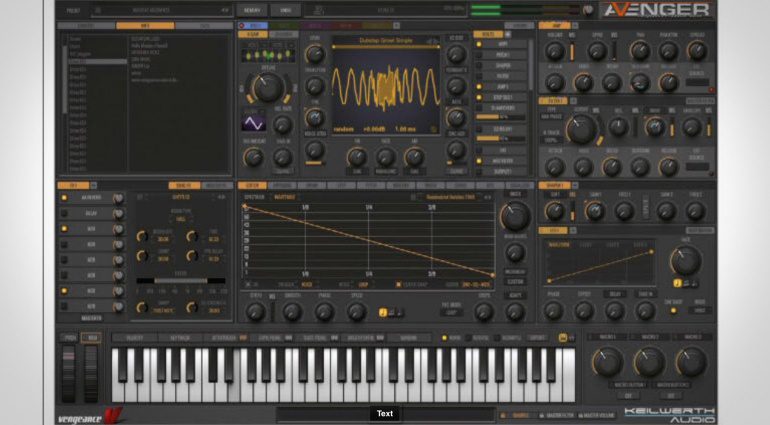Click the yellow lock icon above keyboard
The width and height of the screenshot is (770, 425).
tap(563, 337)
